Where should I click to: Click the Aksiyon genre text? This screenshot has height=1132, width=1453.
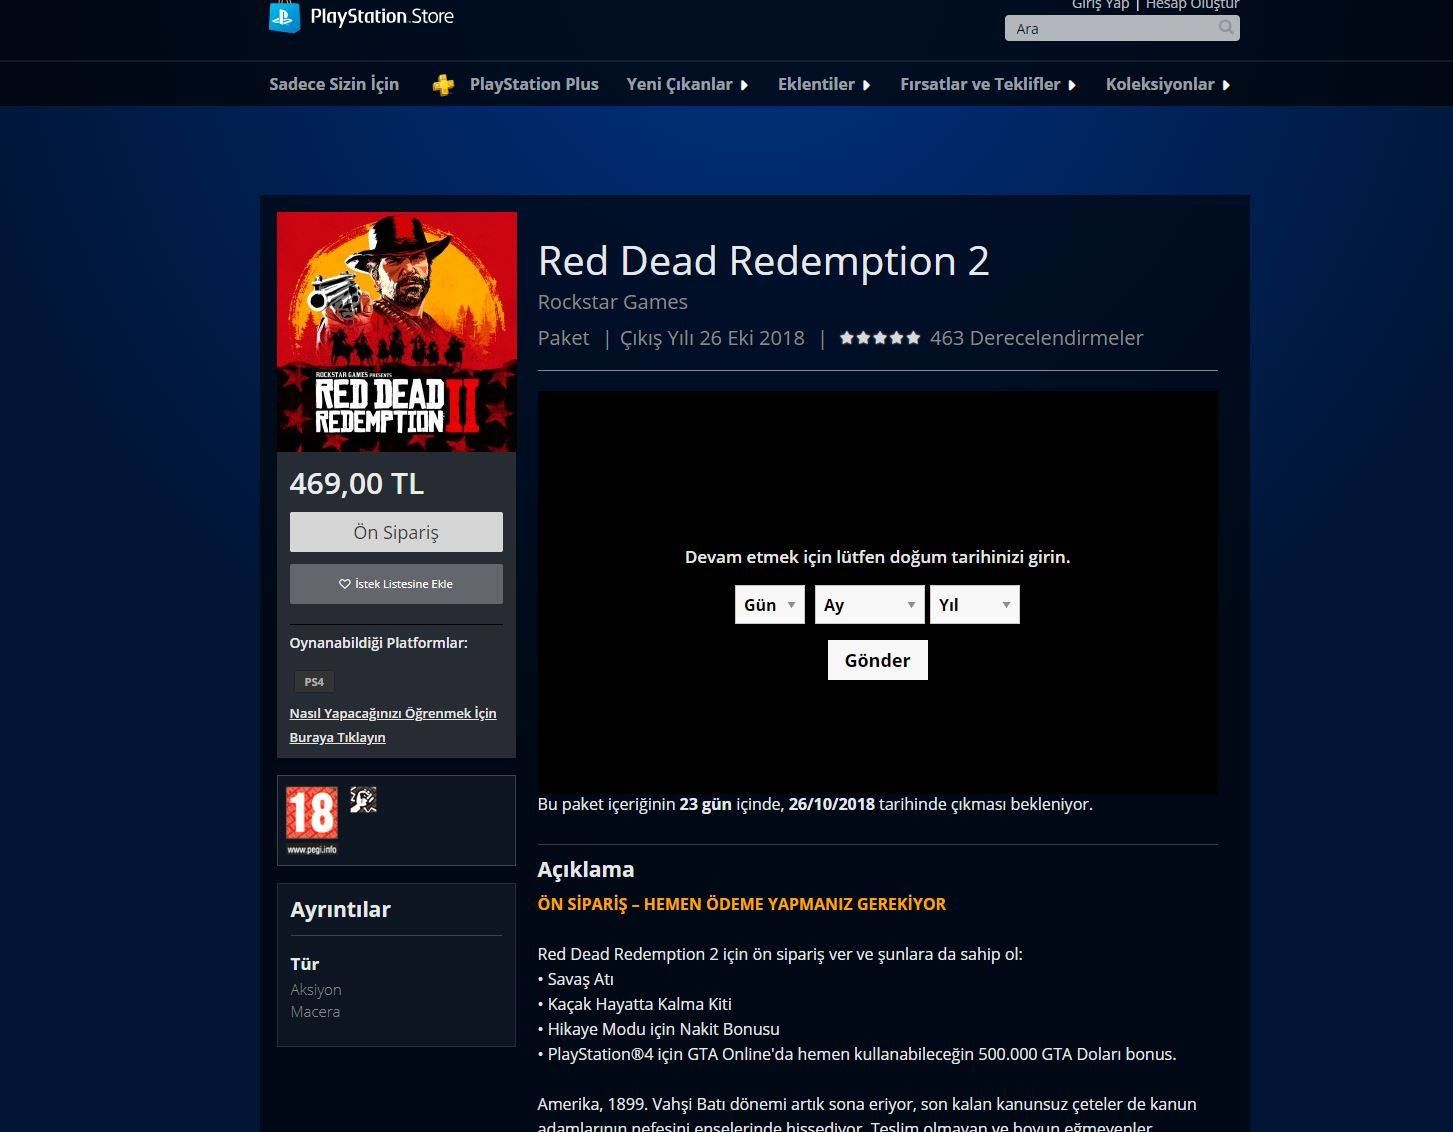[316, 989]
